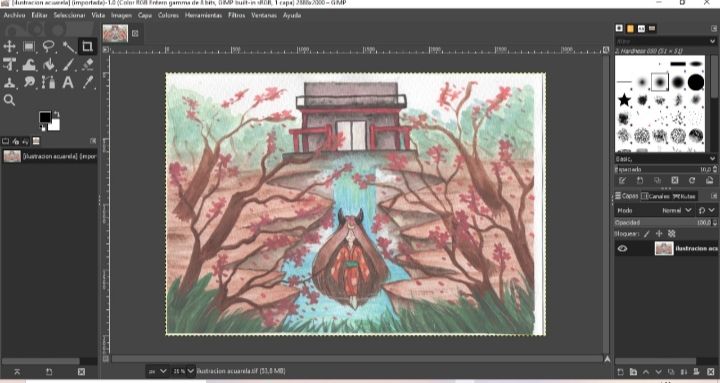
Task: Select the star shaped brush
Action: click(x=624, y=99)
